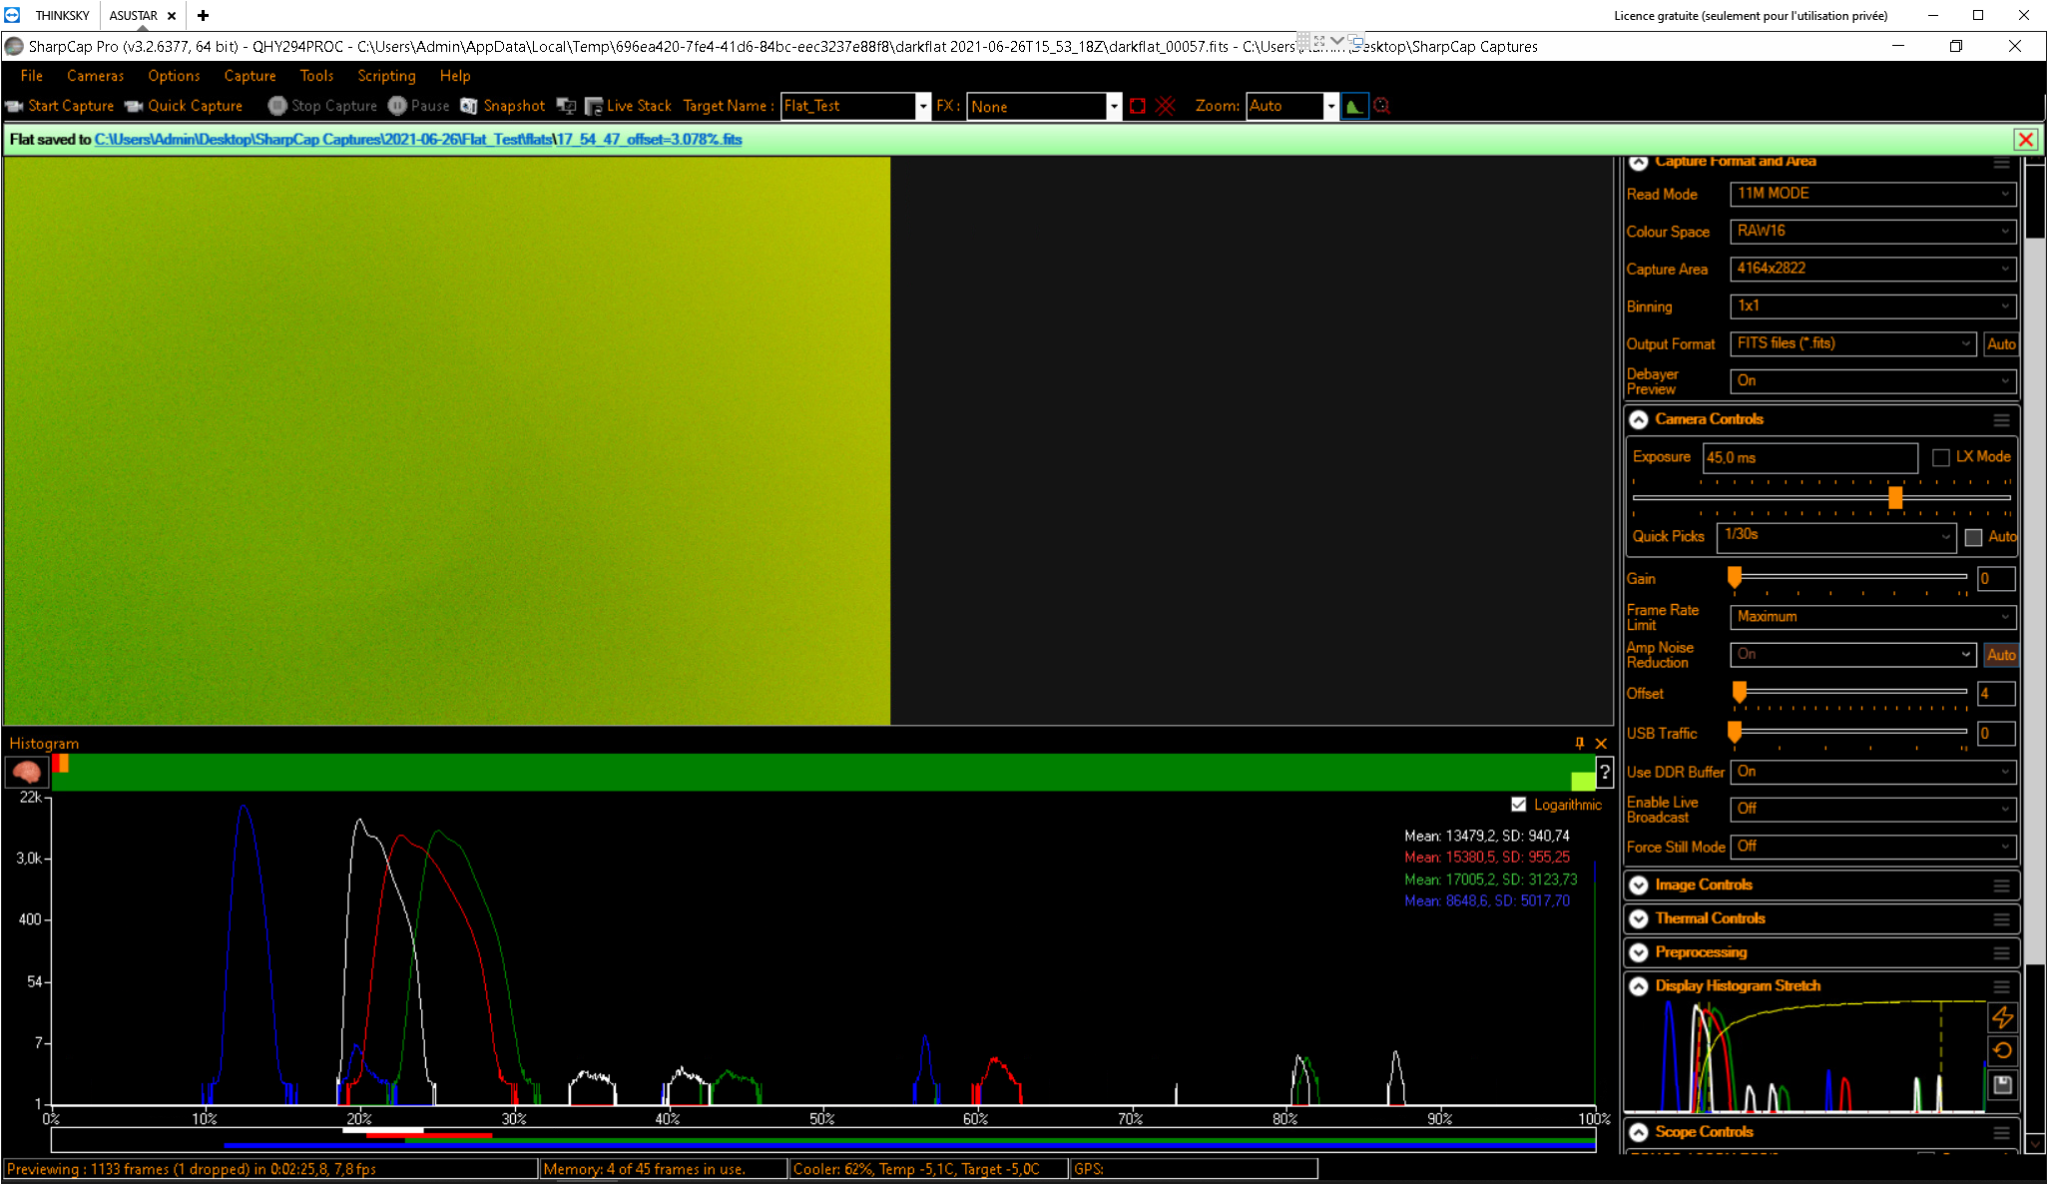The height and width of the screenshot is (1185, 2048).
Task: Click the Gain slider handle
Action: click(1735, 577)
